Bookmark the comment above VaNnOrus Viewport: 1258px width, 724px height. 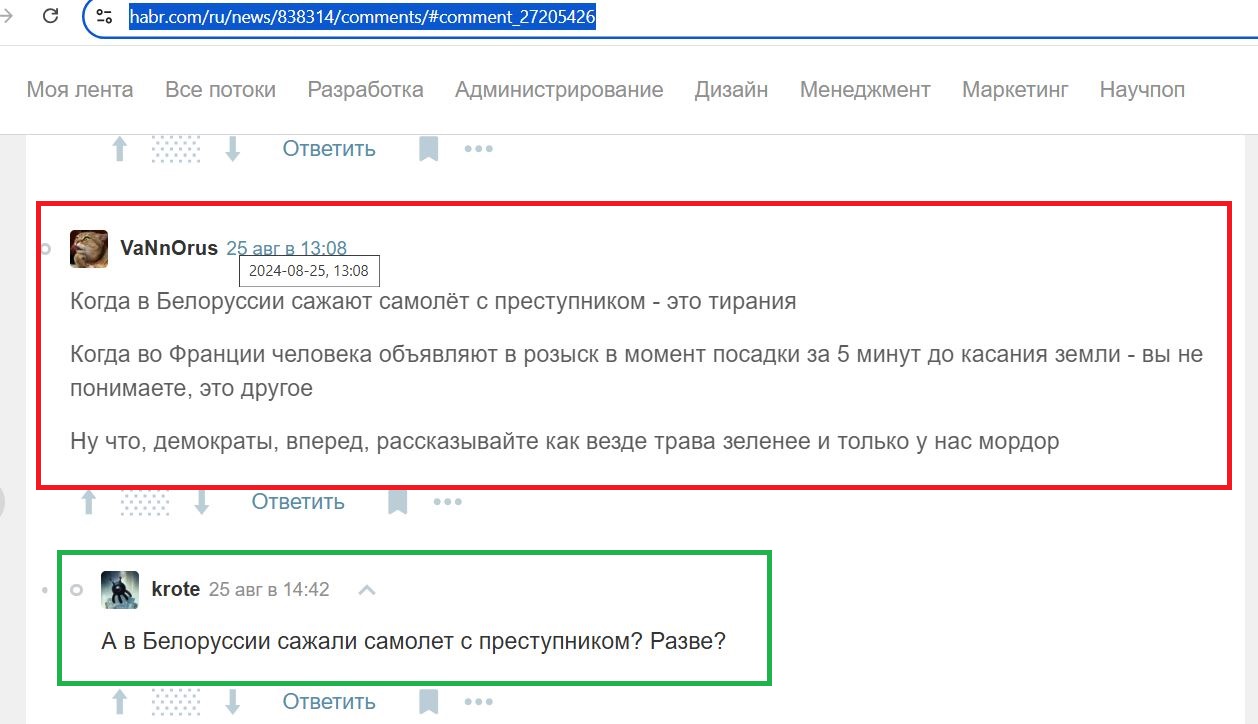[x=429, y=149]
